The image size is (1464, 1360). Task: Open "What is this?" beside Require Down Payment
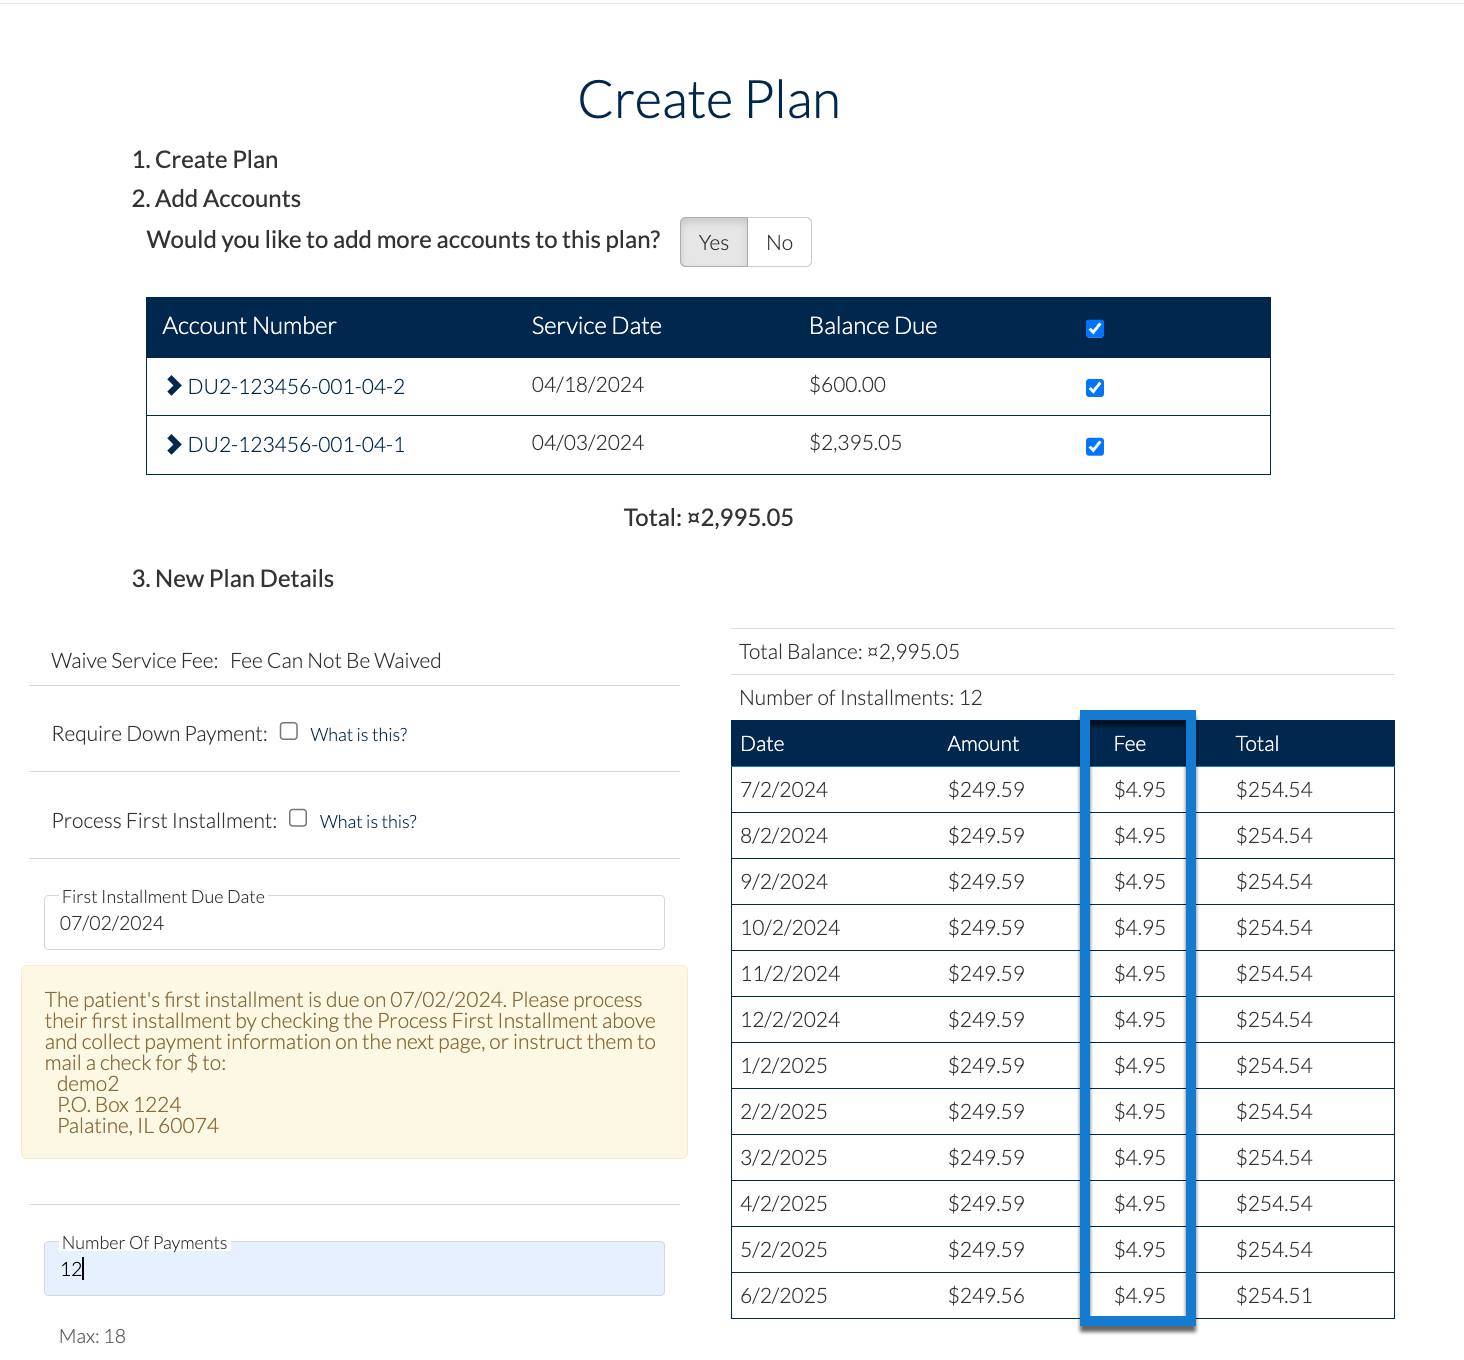point(358,734)
